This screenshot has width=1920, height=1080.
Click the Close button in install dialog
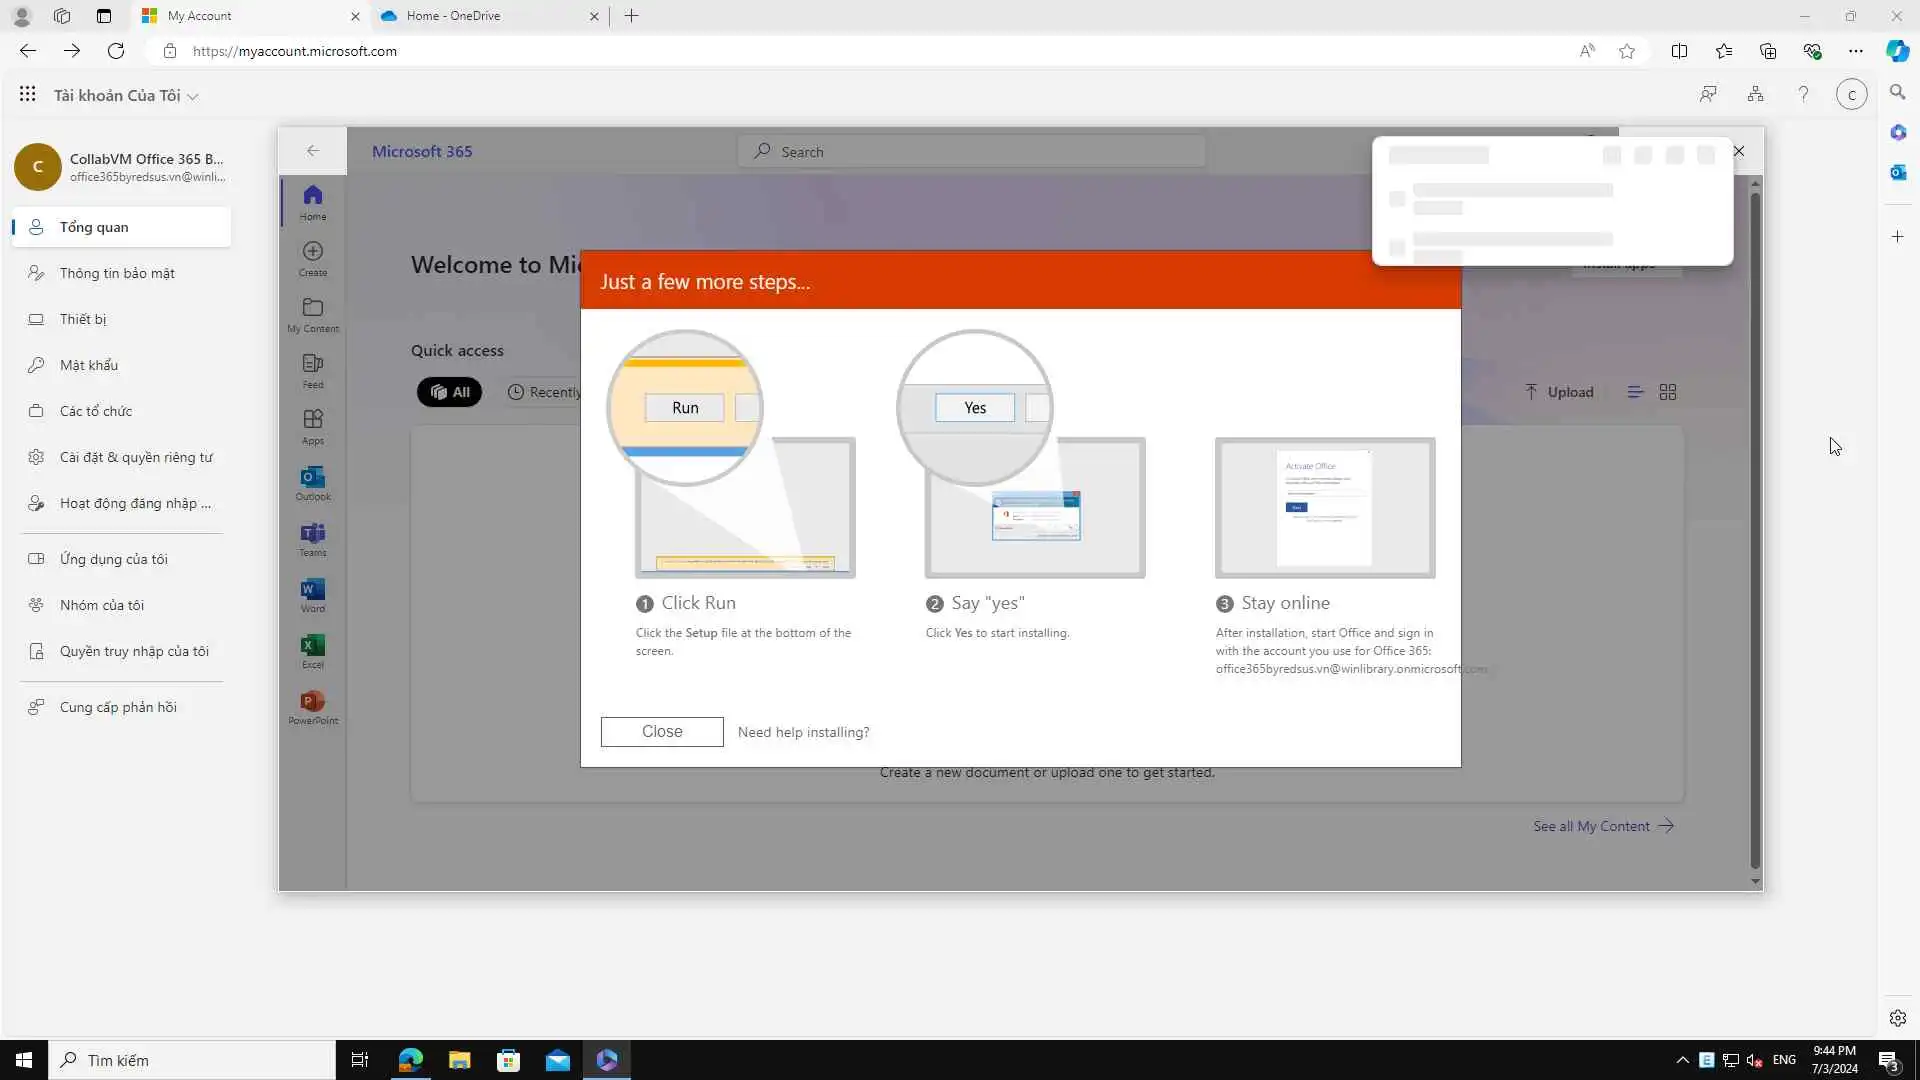pyautogui.click(x=661, y=732)
